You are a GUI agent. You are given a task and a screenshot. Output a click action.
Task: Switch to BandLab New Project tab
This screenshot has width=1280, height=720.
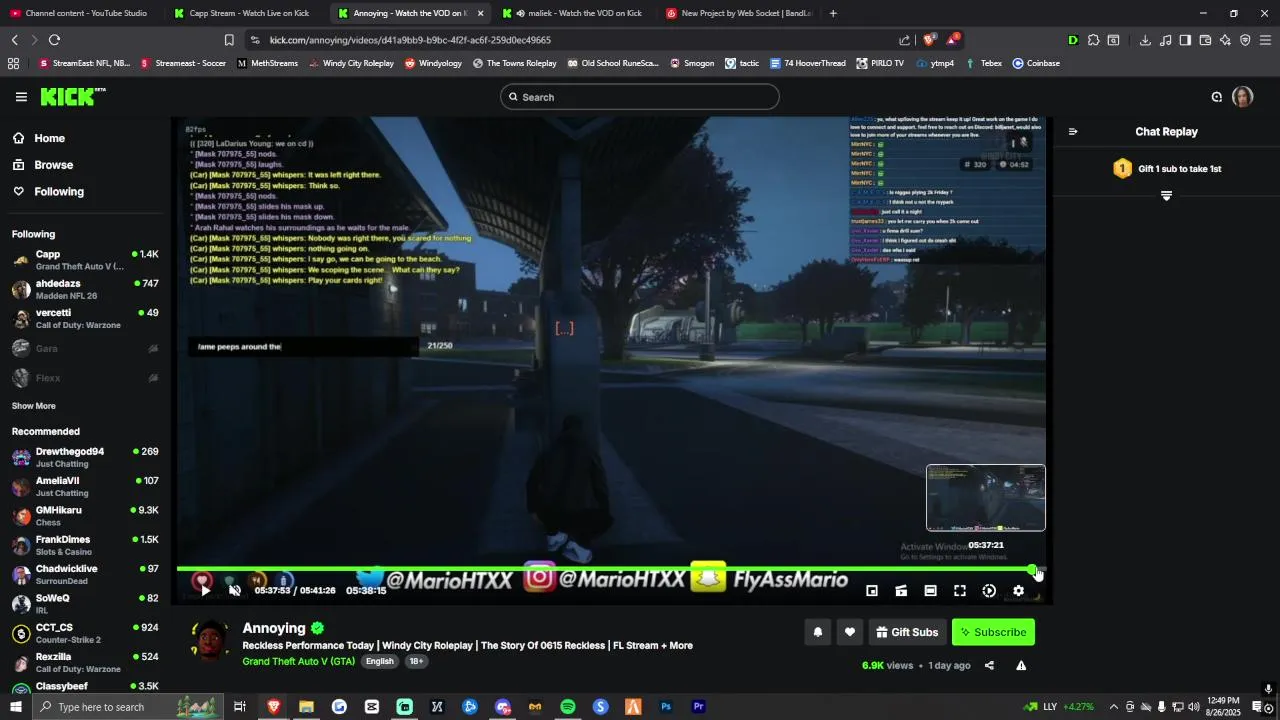click(740, 13)
